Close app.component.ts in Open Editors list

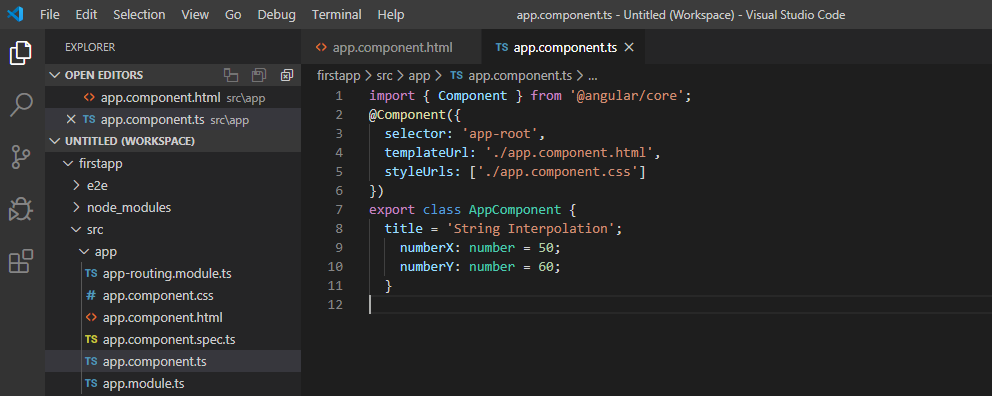[71, 119]
